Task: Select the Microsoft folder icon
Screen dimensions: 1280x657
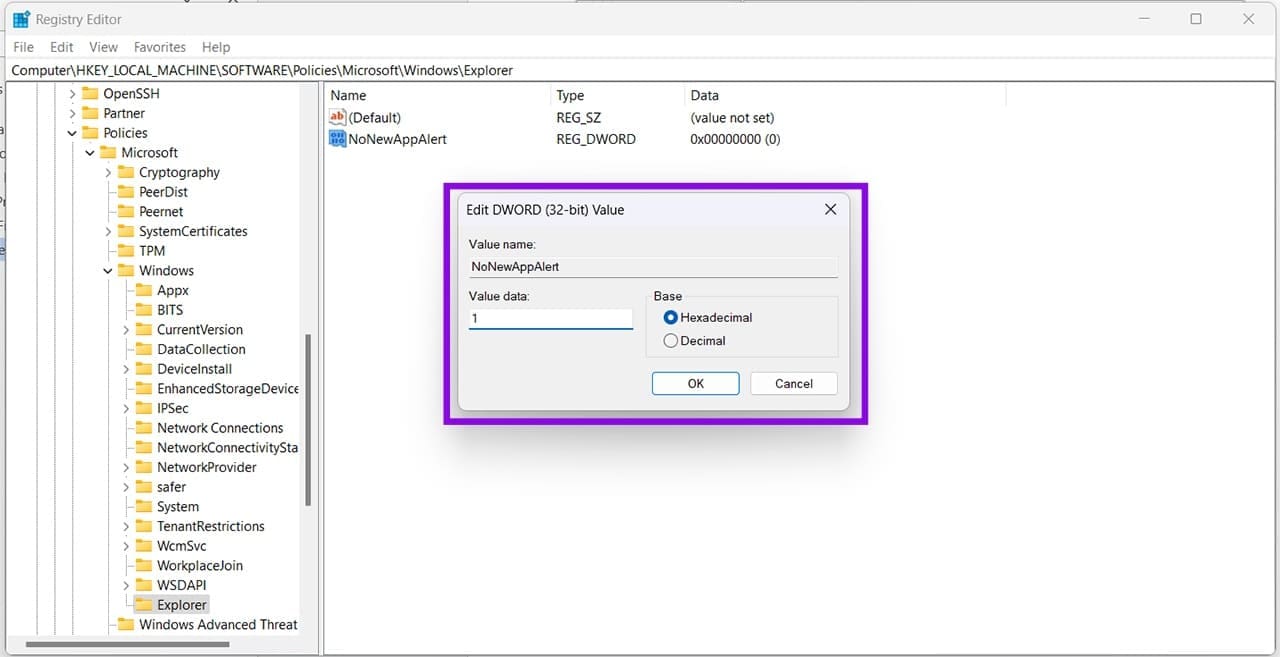Action: pos(108,152)
